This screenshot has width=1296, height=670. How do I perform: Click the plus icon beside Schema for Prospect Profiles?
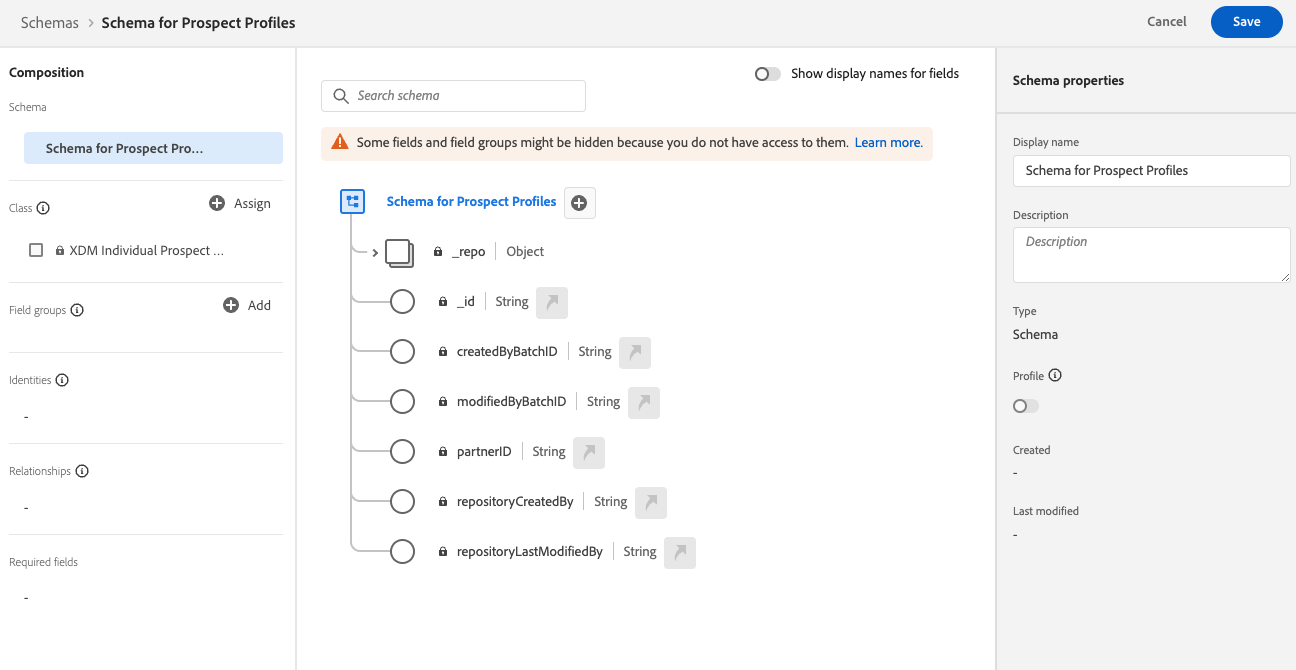[x=579, y=202]
